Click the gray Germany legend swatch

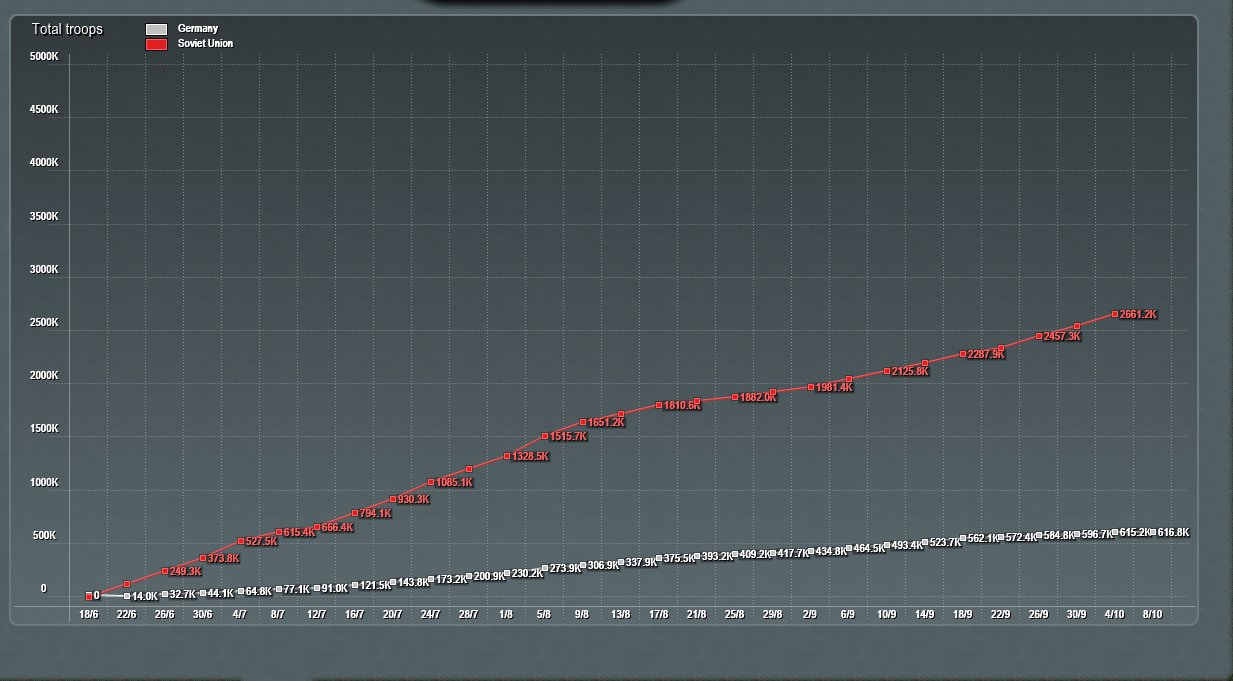[x=156, y=30]
